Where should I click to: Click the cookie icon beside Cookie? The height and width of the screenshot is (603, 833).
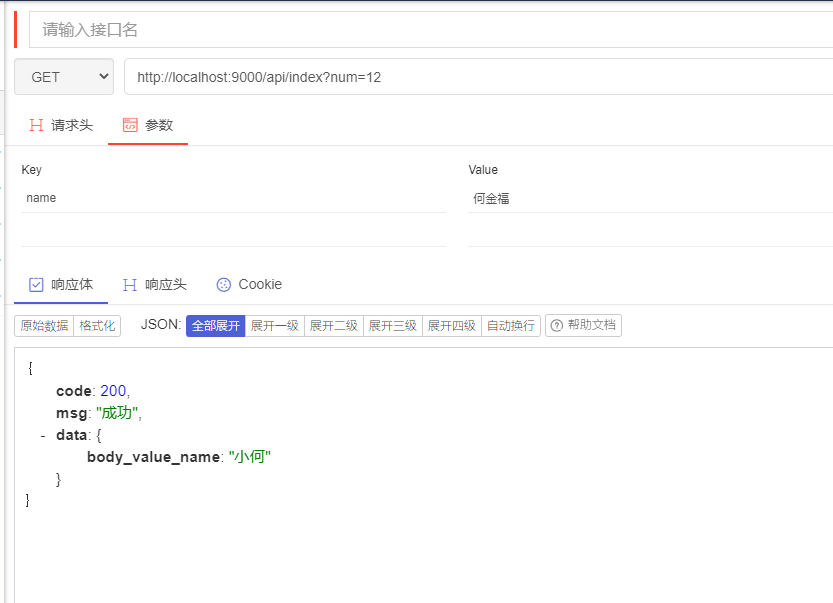pos(224,285)
